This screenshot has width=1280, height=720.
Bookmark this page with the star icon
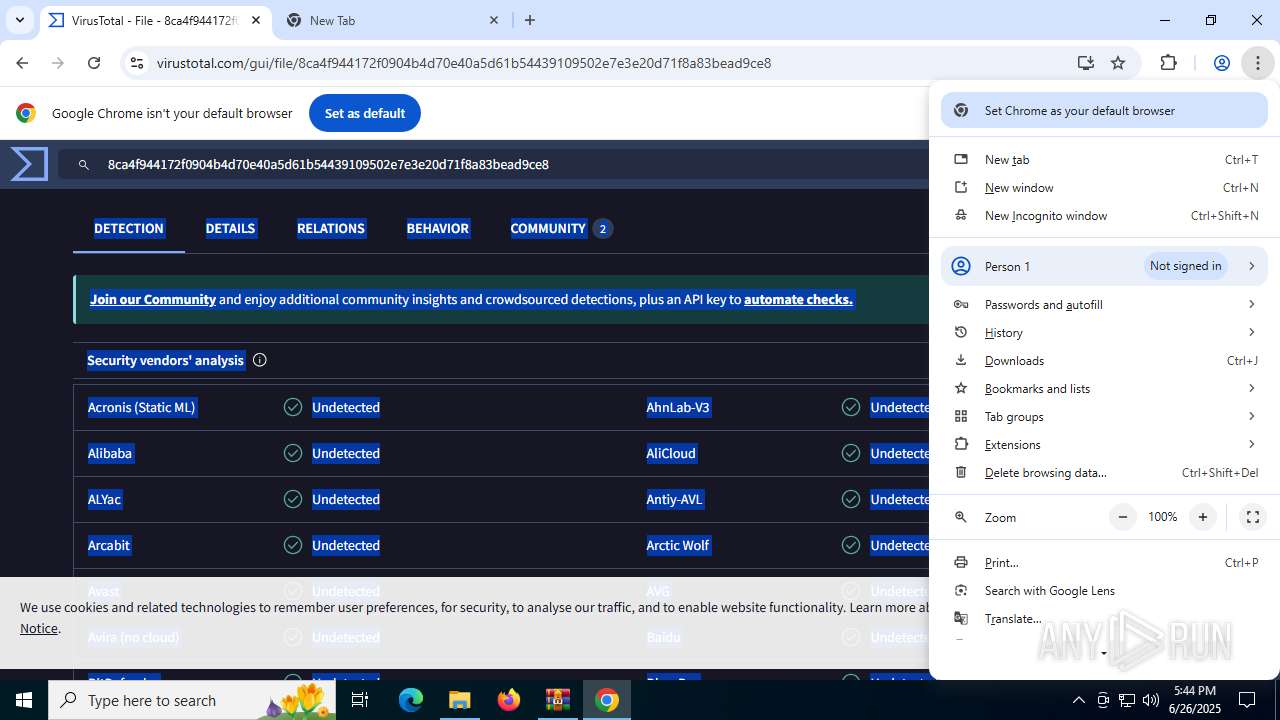(x=1118, y=63)
